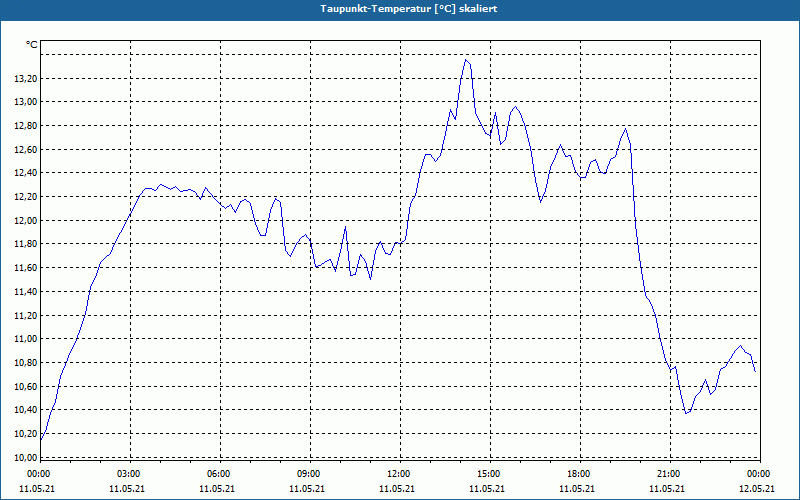Click the curve's lowest dip after 21:00
Image resolution: width=800 pixels, height=500 pixels.
click(x=686, y=413)
